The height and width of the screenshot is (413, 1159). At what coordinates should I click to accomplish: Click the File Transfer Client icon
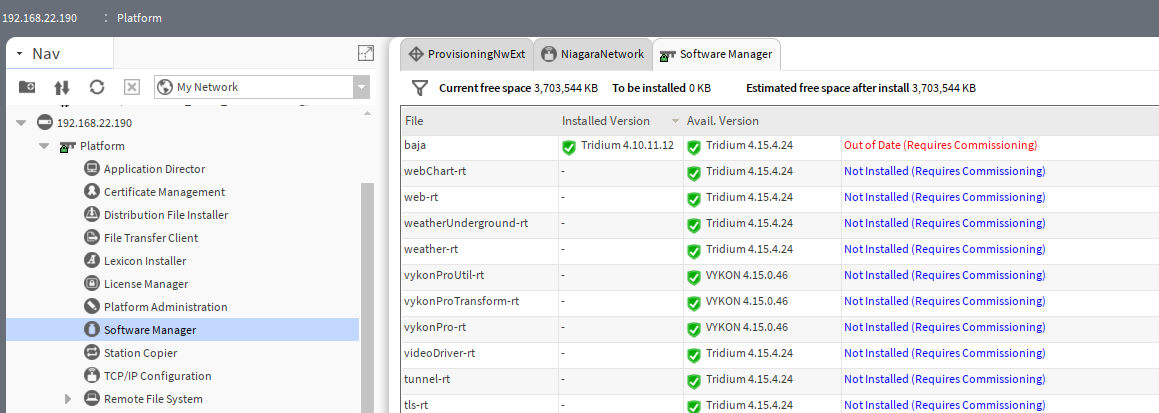92,237
